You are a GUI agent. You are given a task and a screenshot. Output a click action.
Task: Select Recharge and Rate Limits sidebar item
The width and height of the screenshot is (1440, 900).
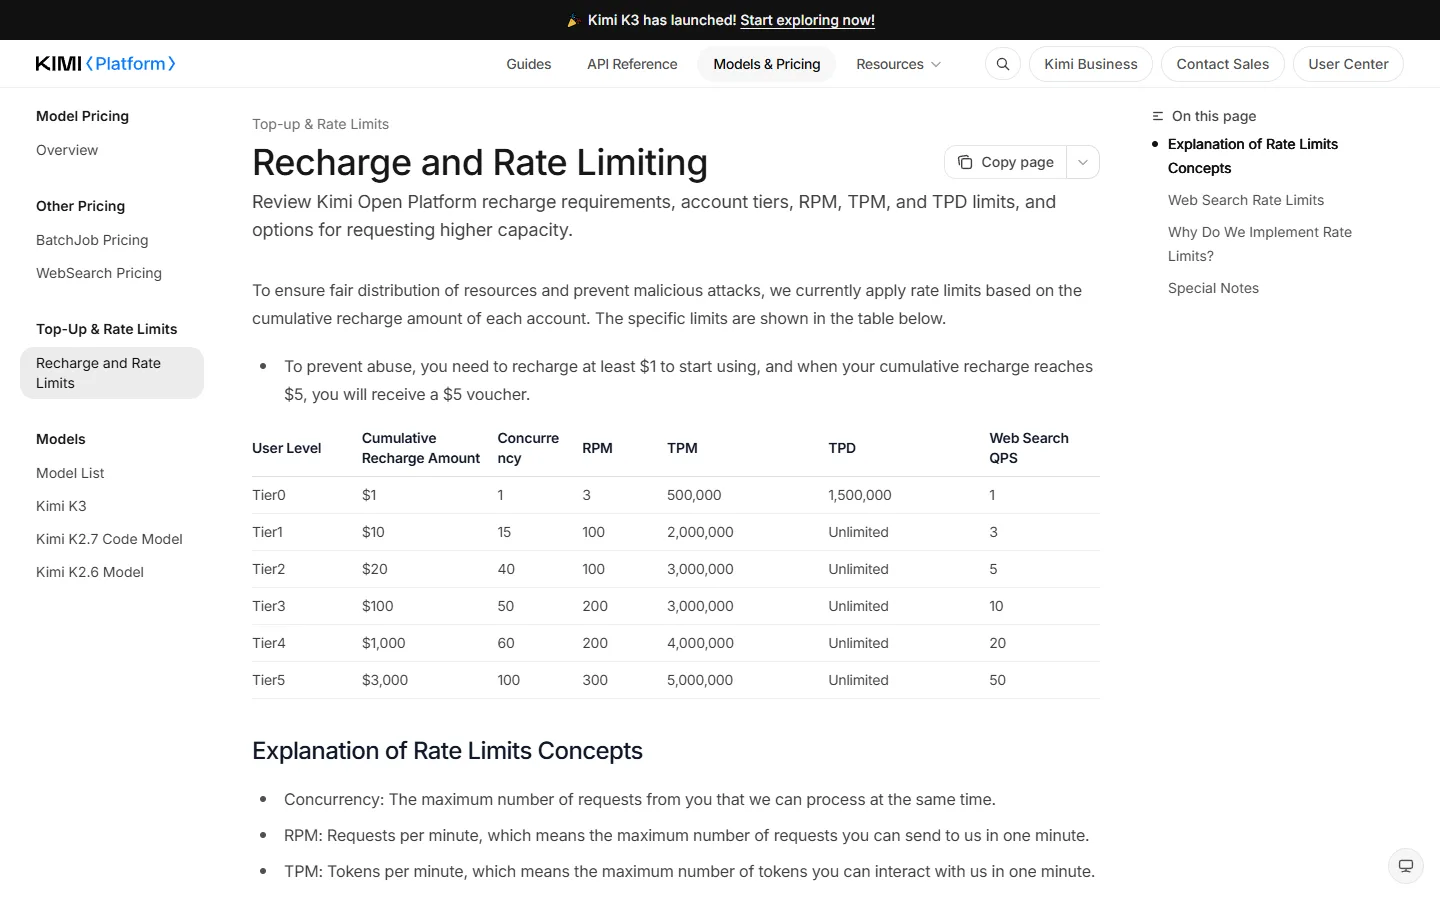pos(112,373)
